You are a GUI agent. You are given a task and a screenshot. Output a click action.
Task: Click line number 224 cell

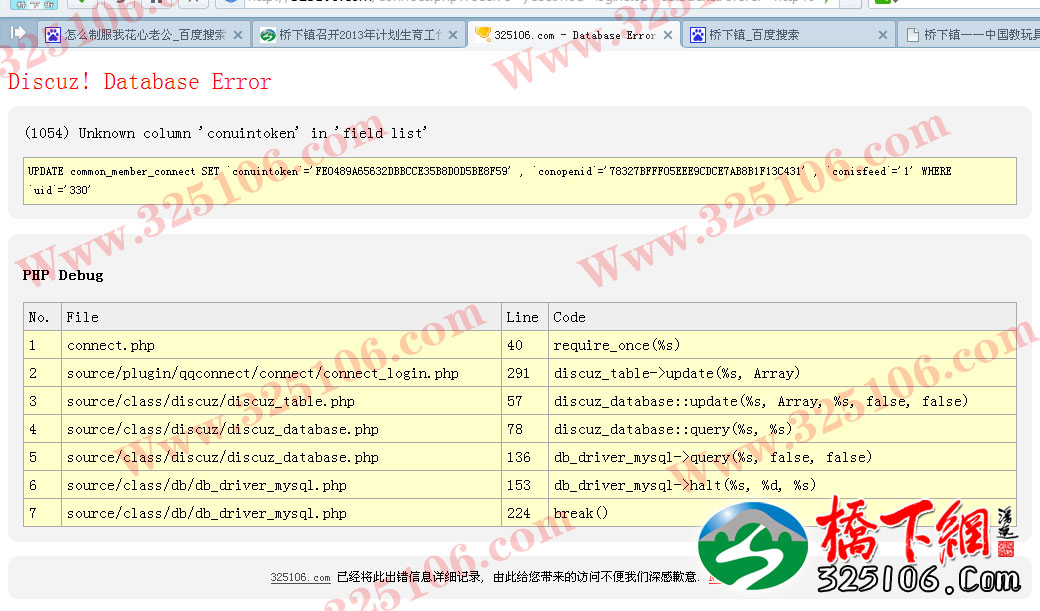click(x=525, y=513)
